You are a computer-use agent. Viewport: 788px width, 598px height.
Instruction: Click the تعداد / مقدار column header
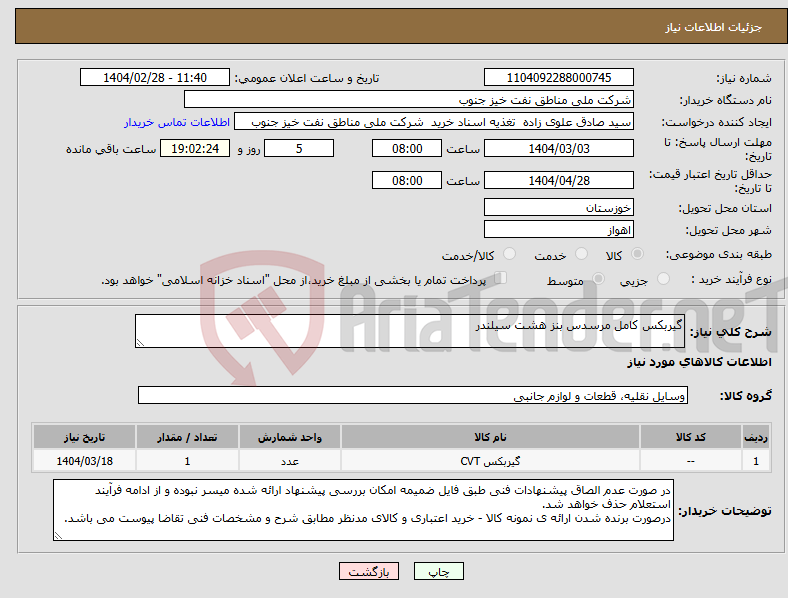coord(187,437)
